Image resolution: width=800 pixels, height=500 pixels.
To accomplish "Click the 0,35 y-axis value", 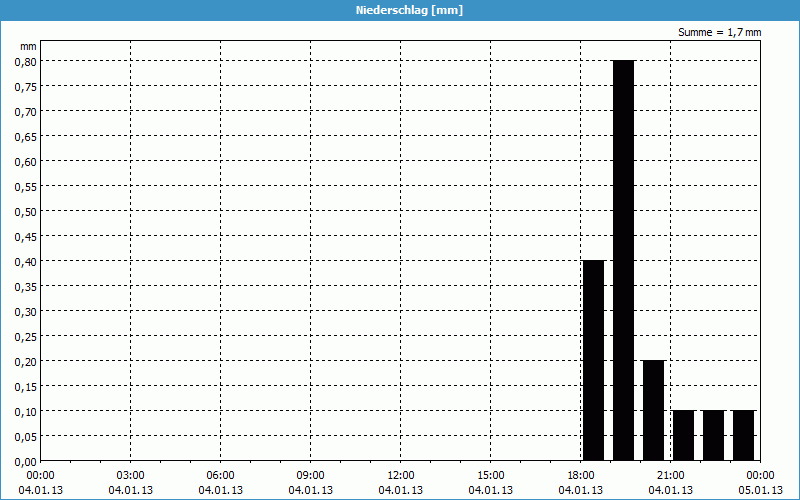I will [x=26, y=287].
